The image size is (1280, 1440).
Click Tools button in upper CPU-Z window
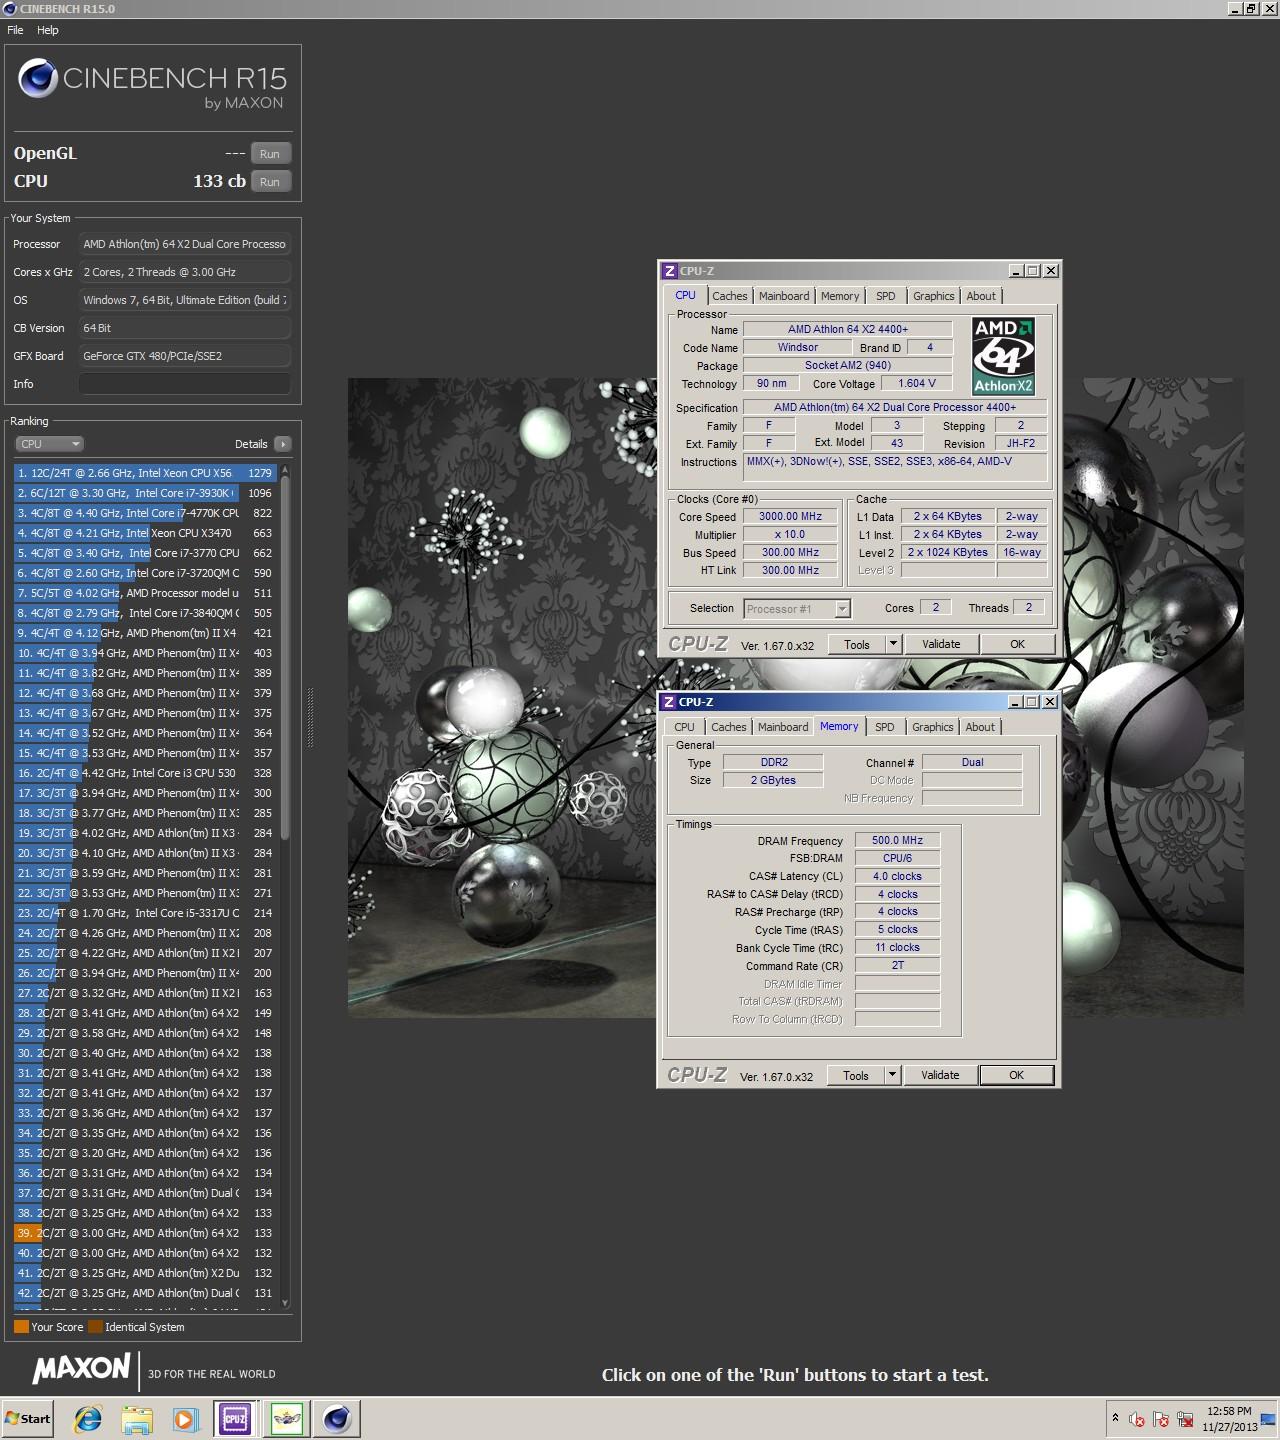coord(857,645)
